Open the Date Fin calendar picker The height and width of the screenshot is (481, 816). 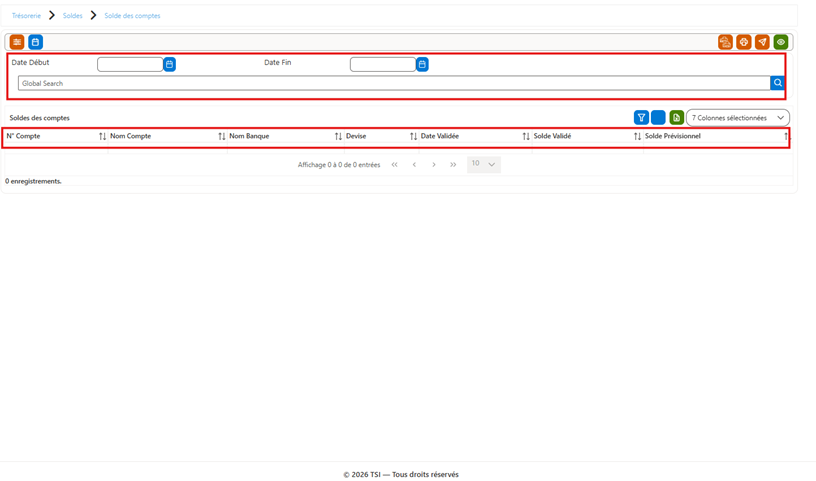tap(422, 64)
